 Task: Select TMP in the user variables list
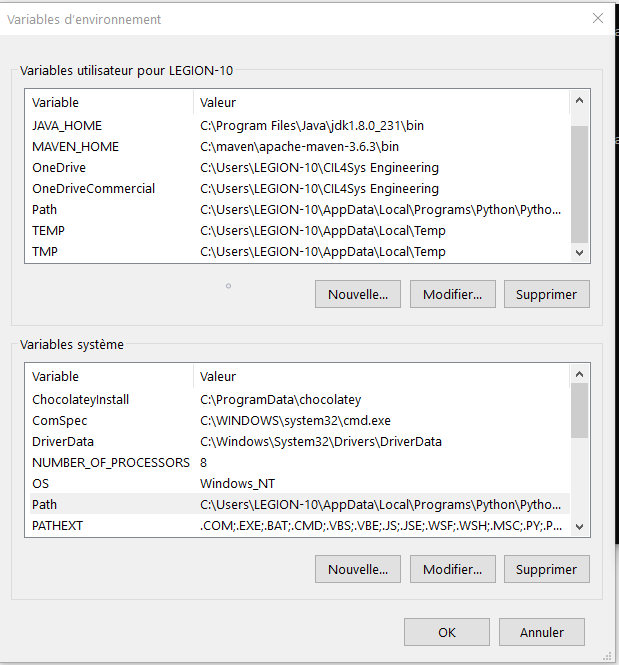pos(299,251)
